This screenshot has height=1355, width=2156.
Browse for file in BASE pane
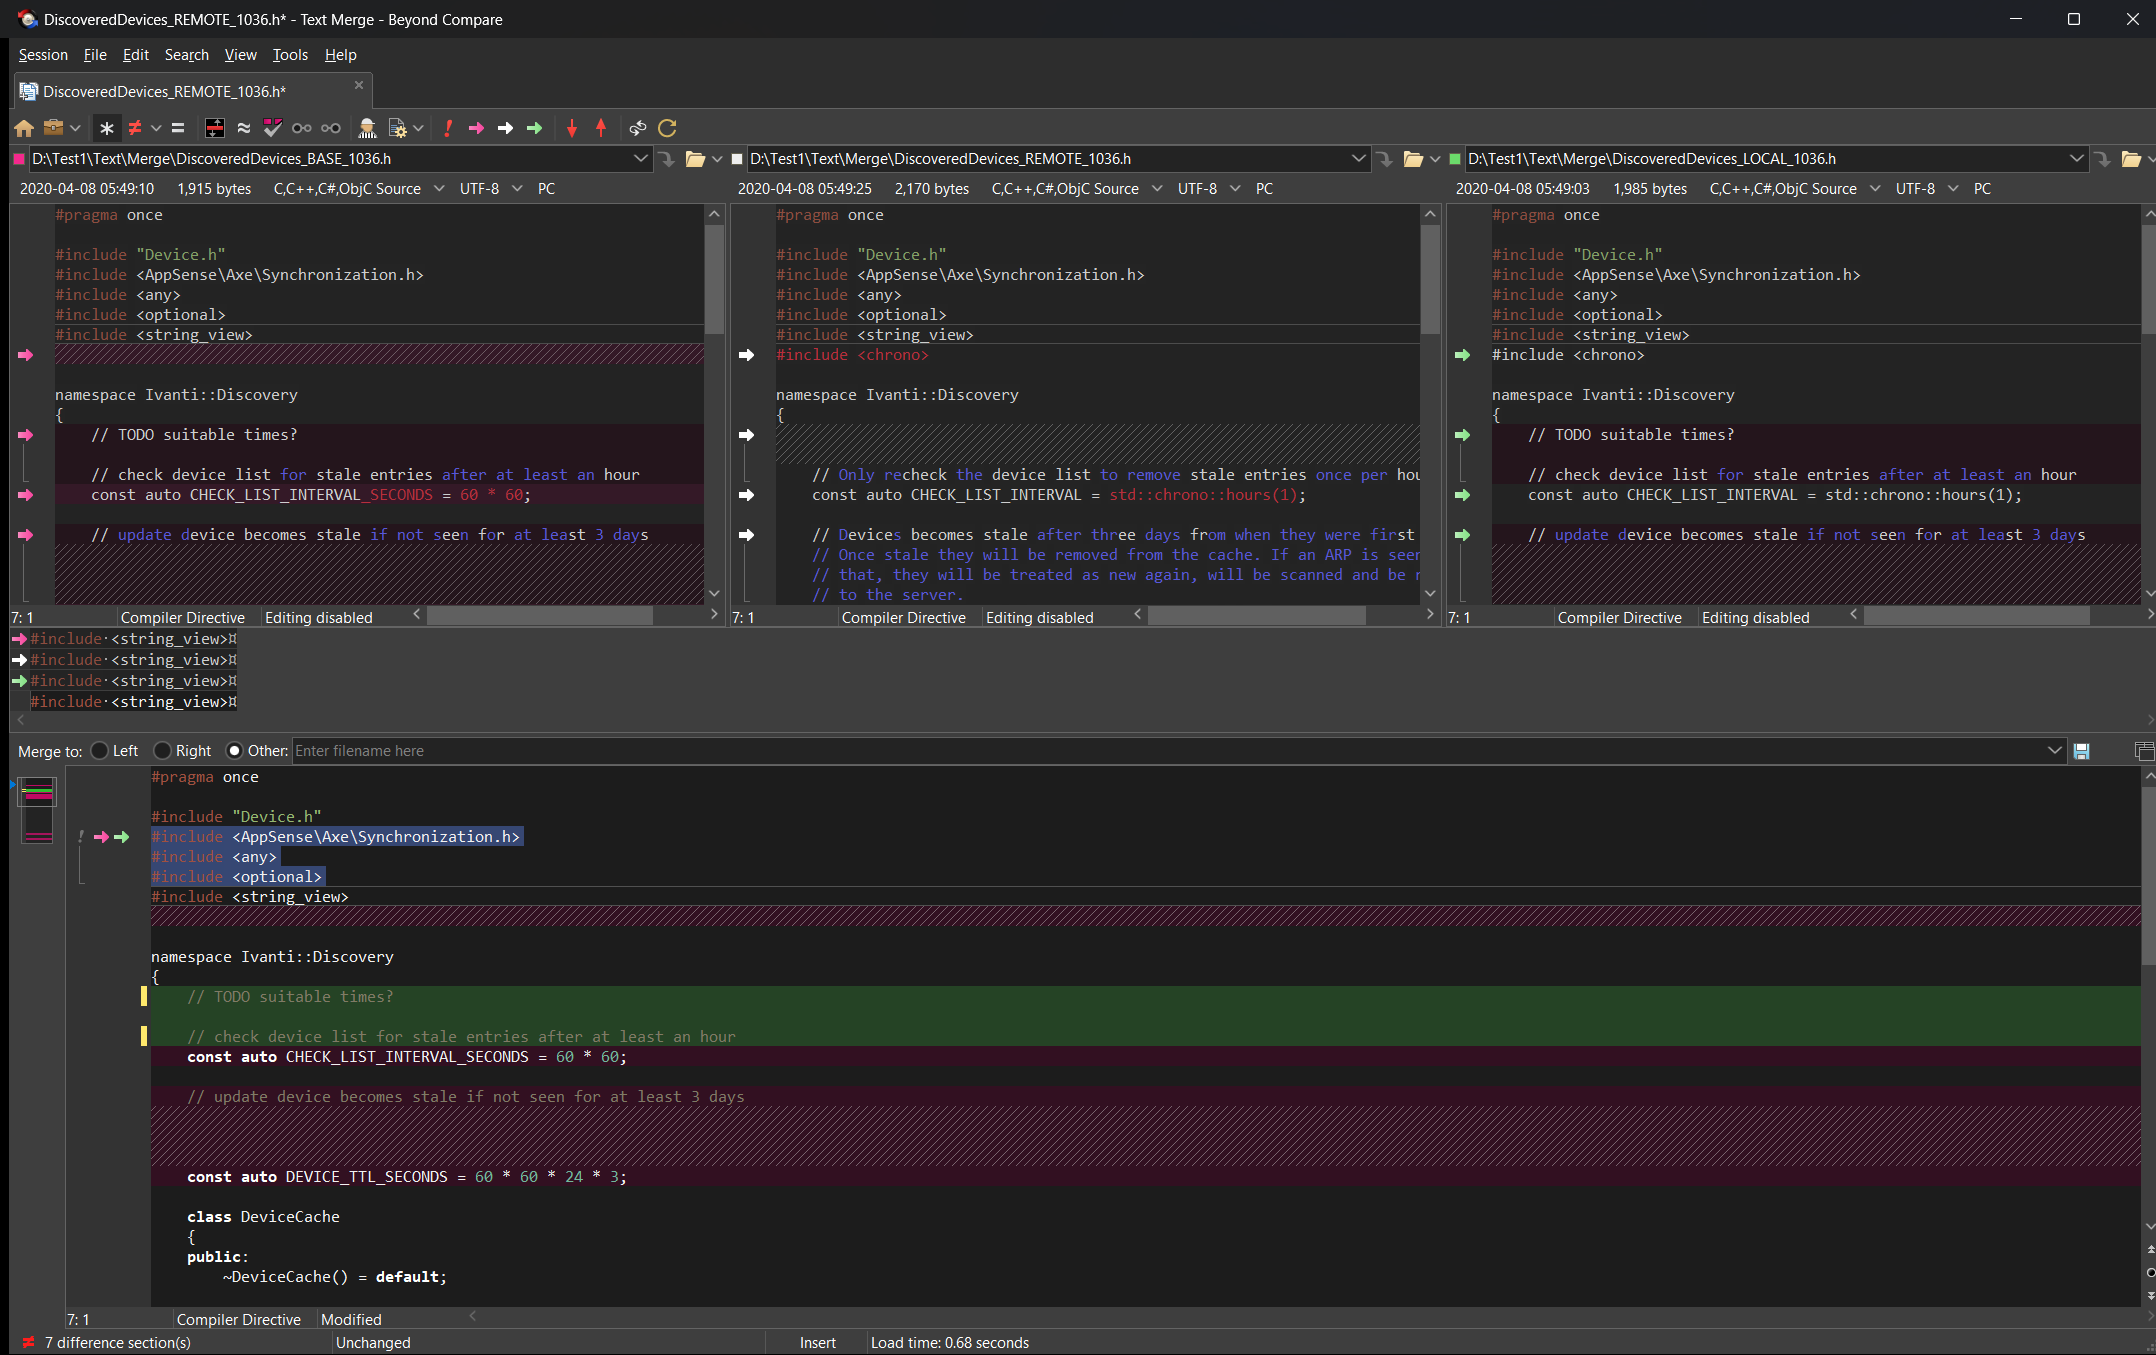[x=695, y=158]
